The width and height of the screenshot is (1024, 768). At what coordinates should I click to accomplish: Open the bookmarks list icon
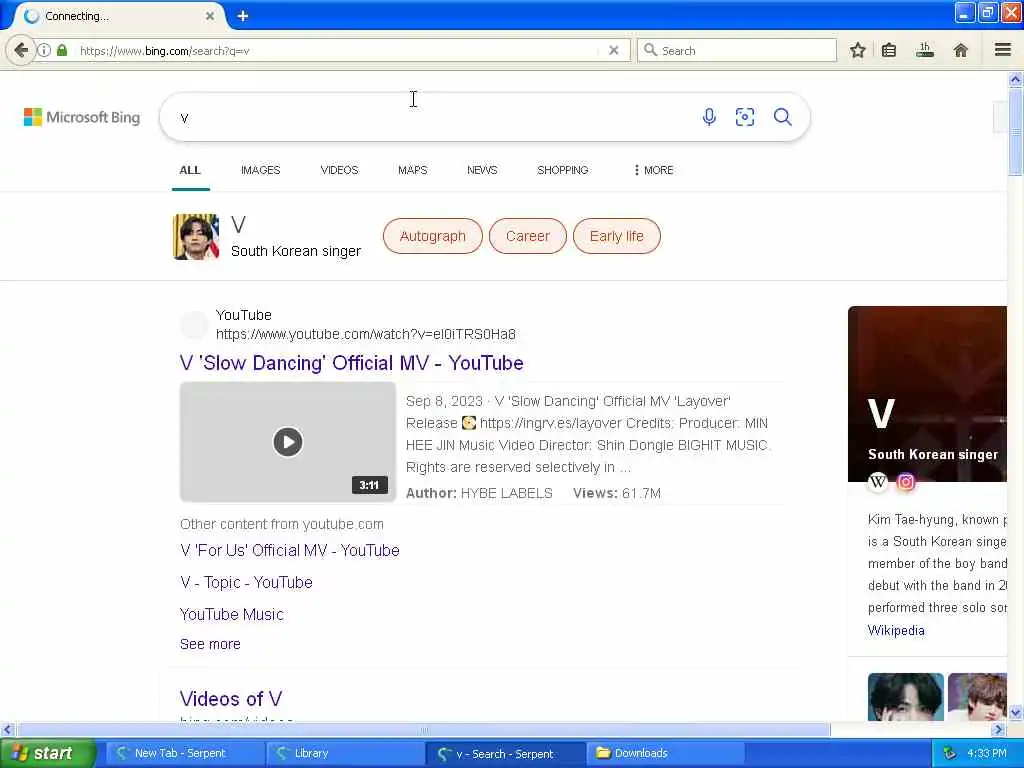pos(889,50)
